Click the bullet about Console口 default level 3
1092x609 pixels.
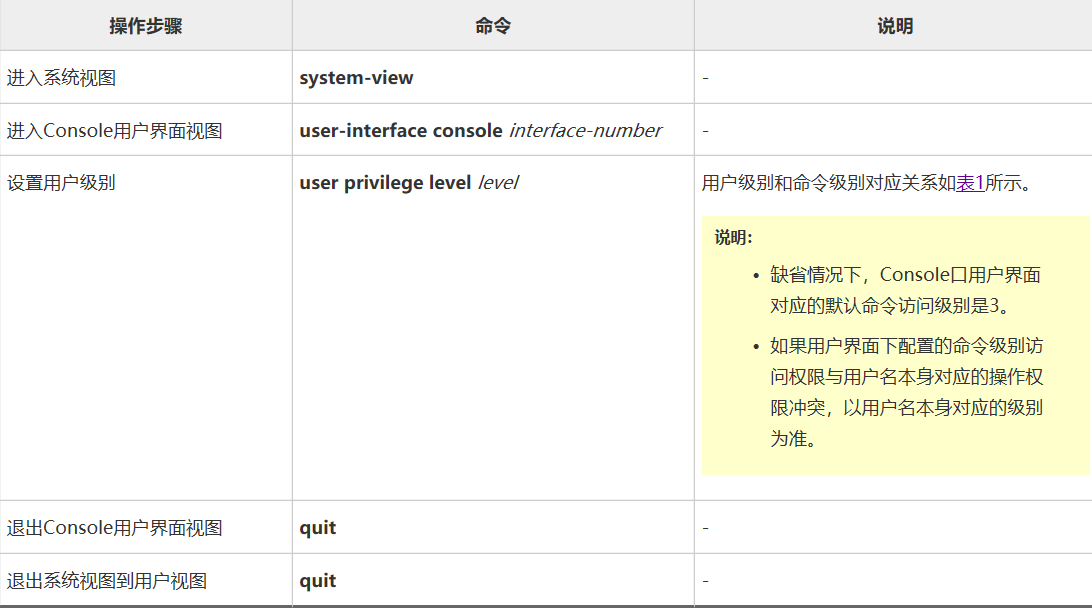[x=905, y=290]
